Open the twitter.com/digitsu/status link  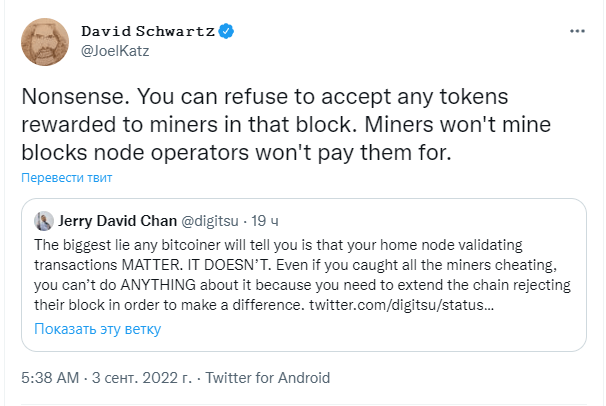402,305
